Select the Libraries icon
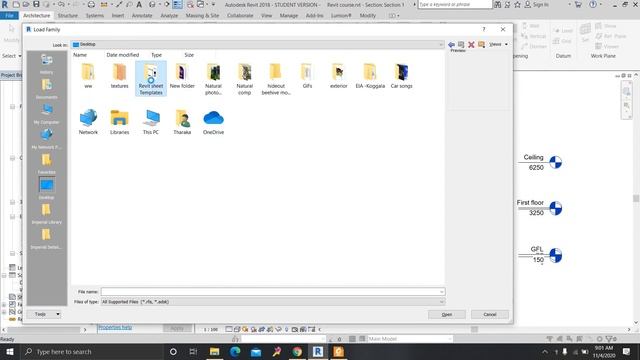 point(119,122)
